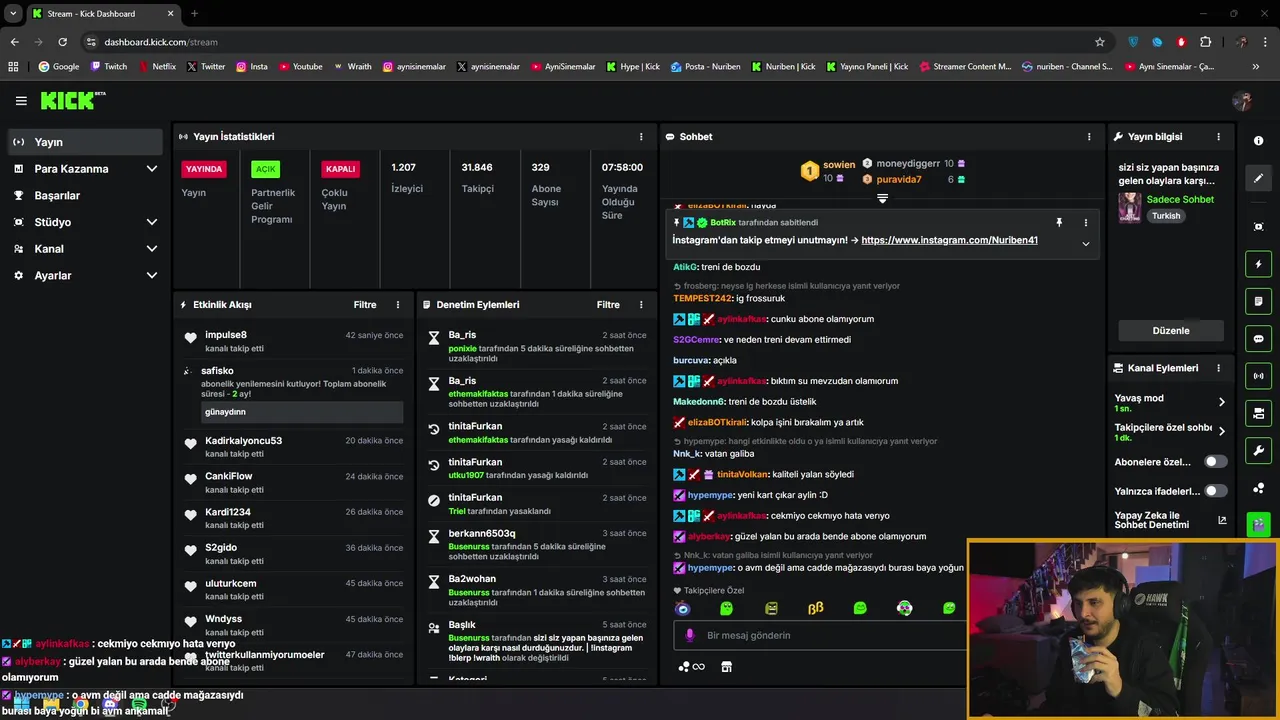Viewport: 1280px width, 720px height.
Task: Open the browser extensions puzzle icon
Action: click(x=1205, y=42)
